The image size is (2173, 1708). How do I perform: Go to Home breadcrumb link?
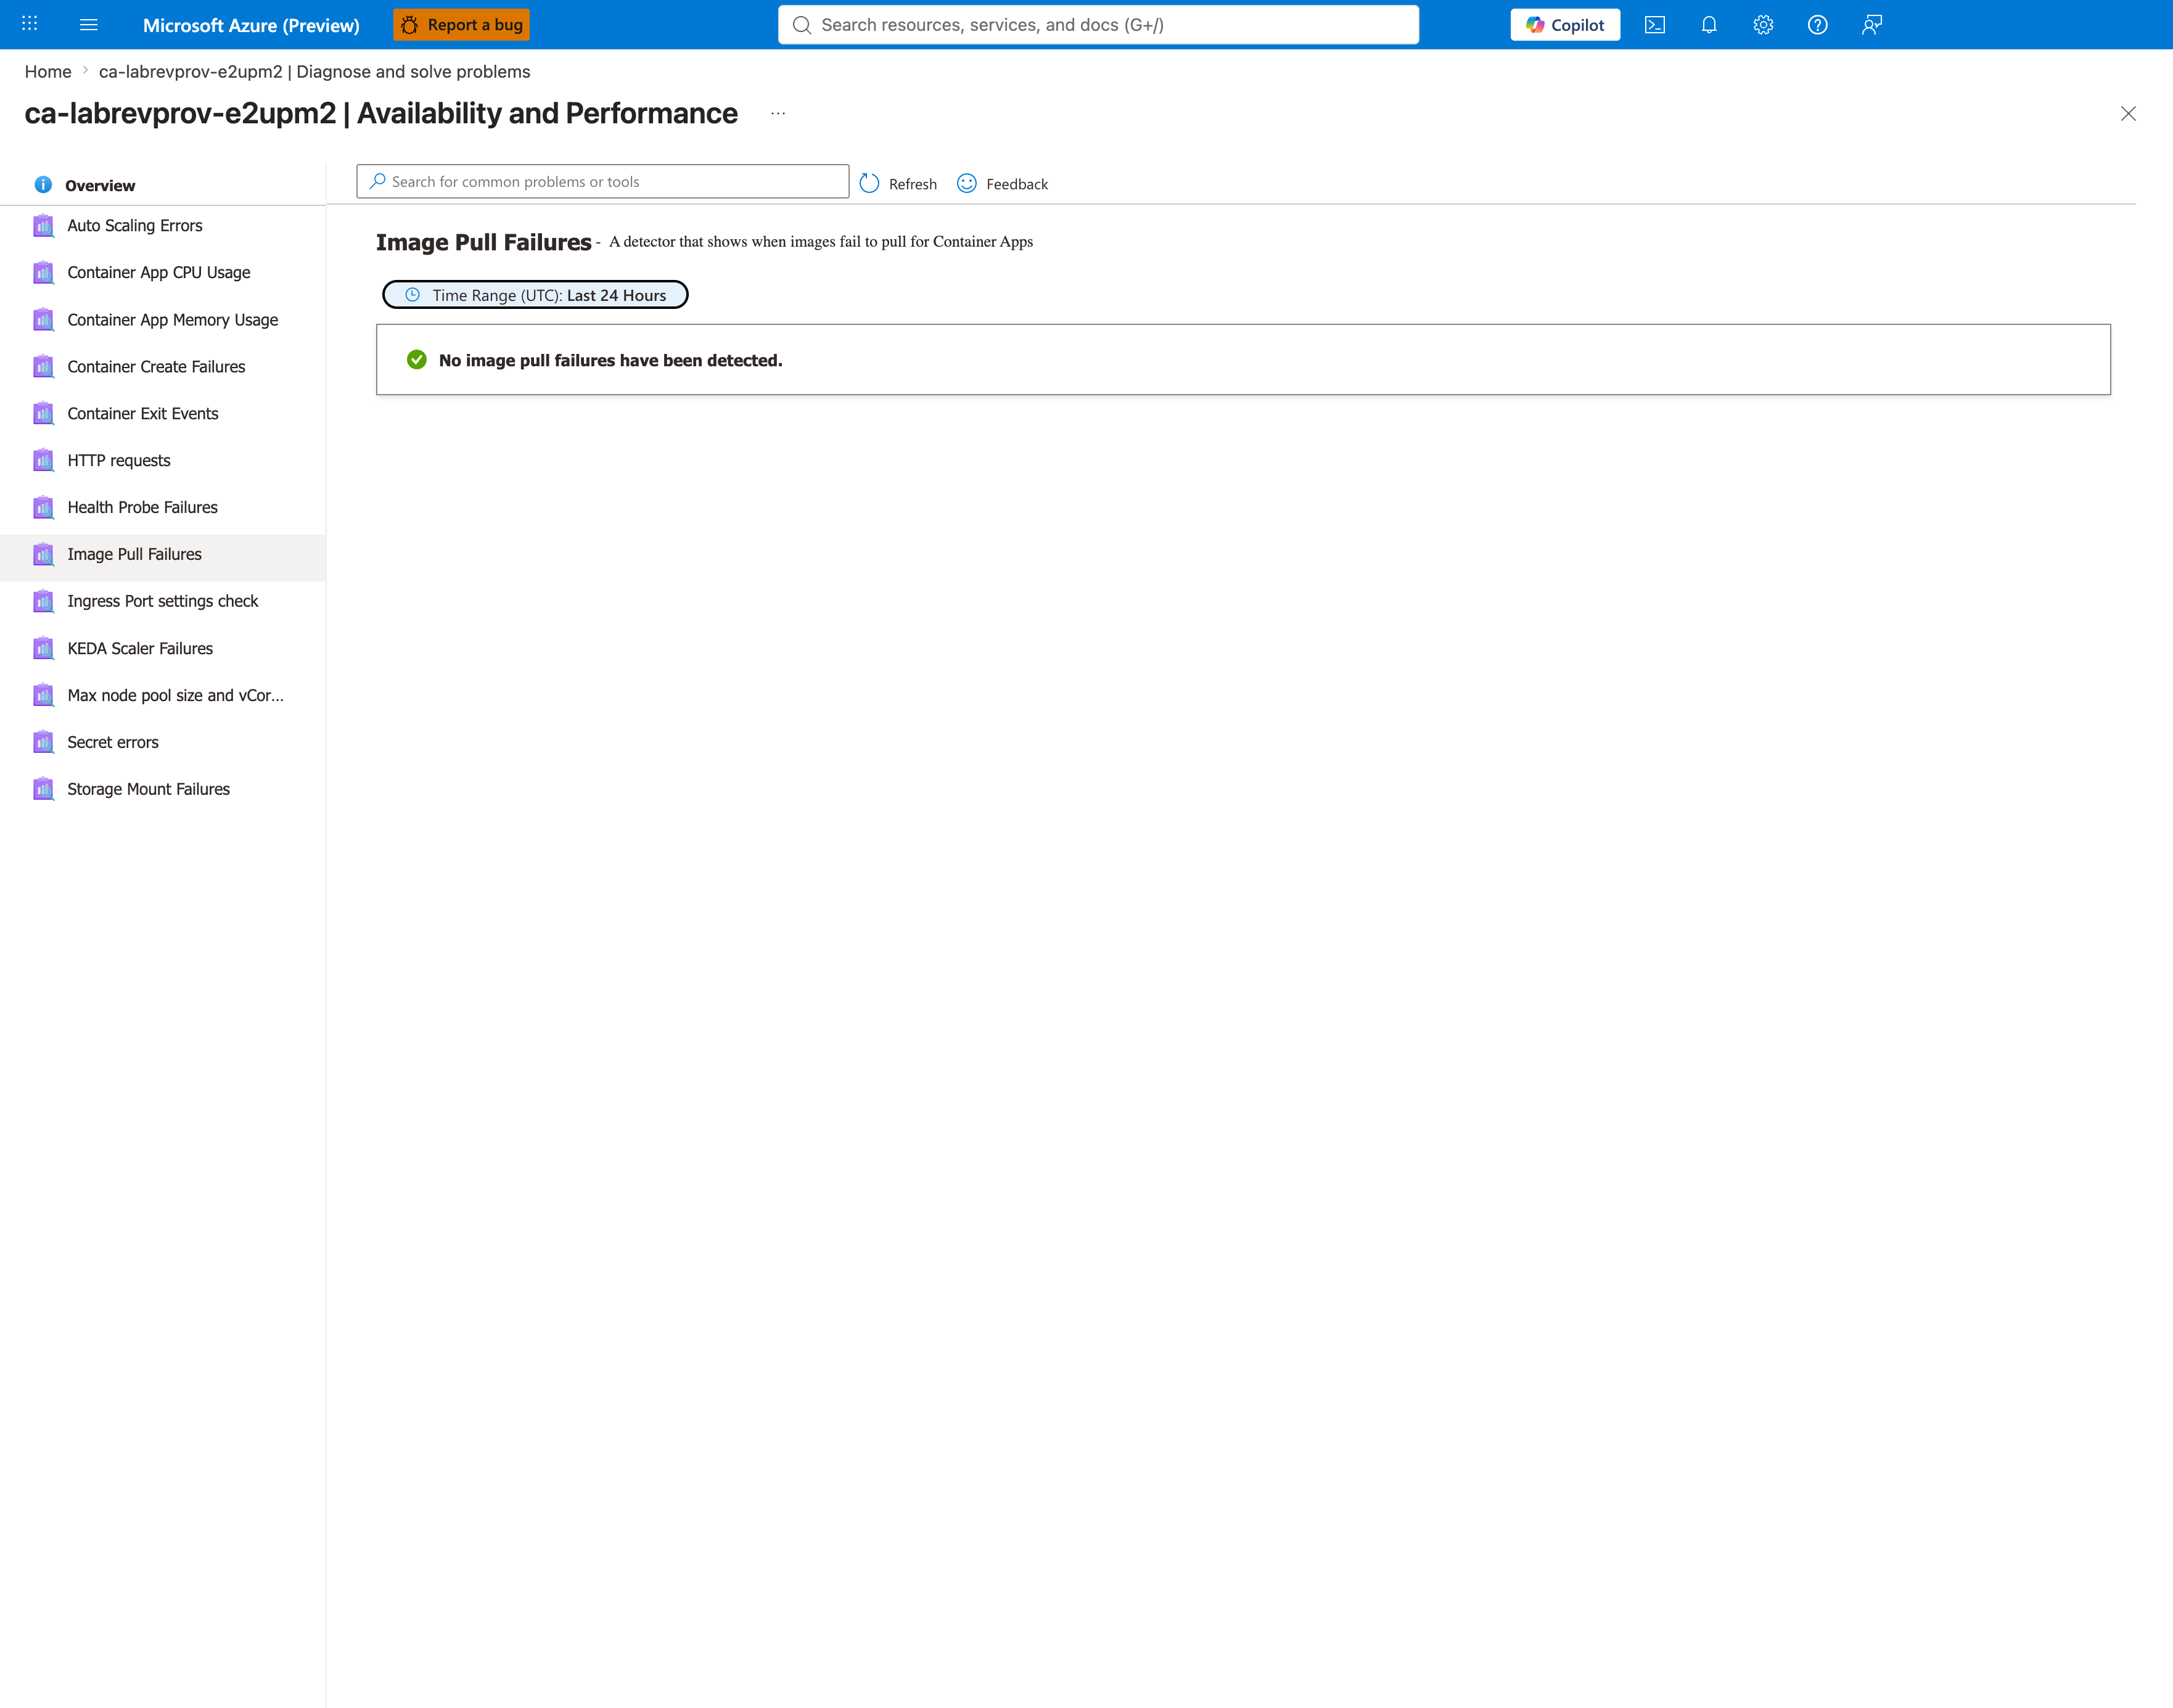(x=48, y=72)
